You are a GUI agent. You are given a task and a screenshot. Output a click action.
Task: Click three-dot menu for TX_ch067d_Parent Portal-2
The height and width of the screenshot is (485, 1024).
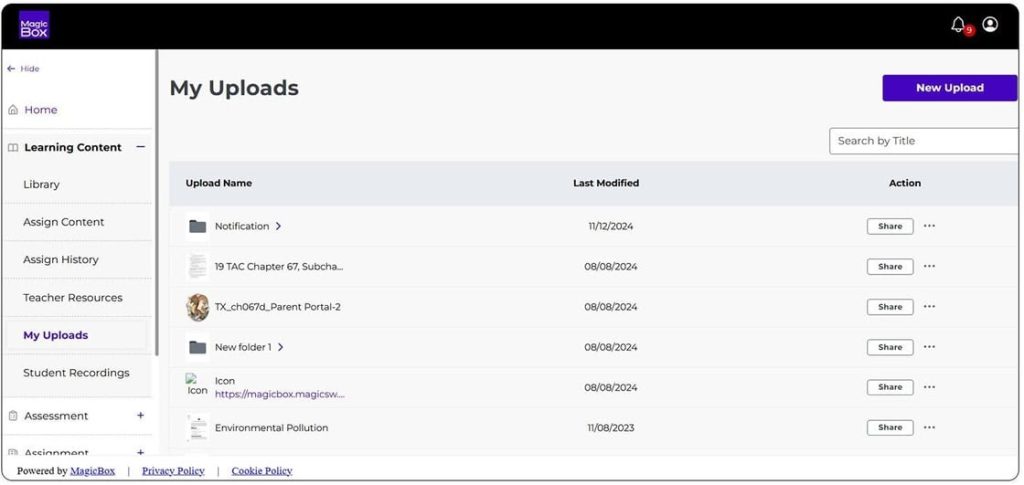[929, 307]
